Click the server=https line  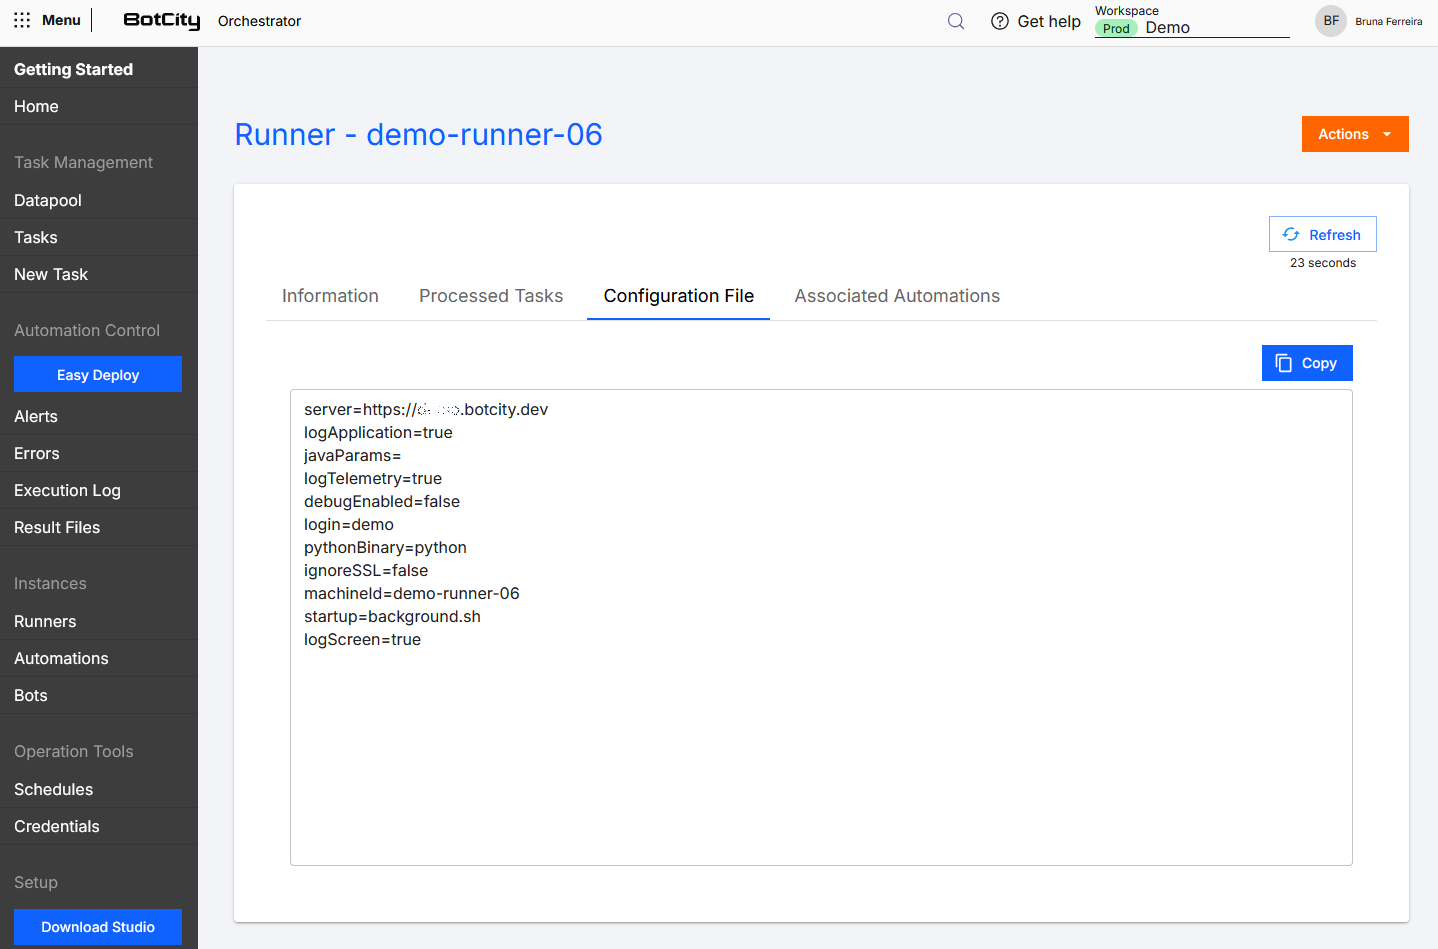426,409
